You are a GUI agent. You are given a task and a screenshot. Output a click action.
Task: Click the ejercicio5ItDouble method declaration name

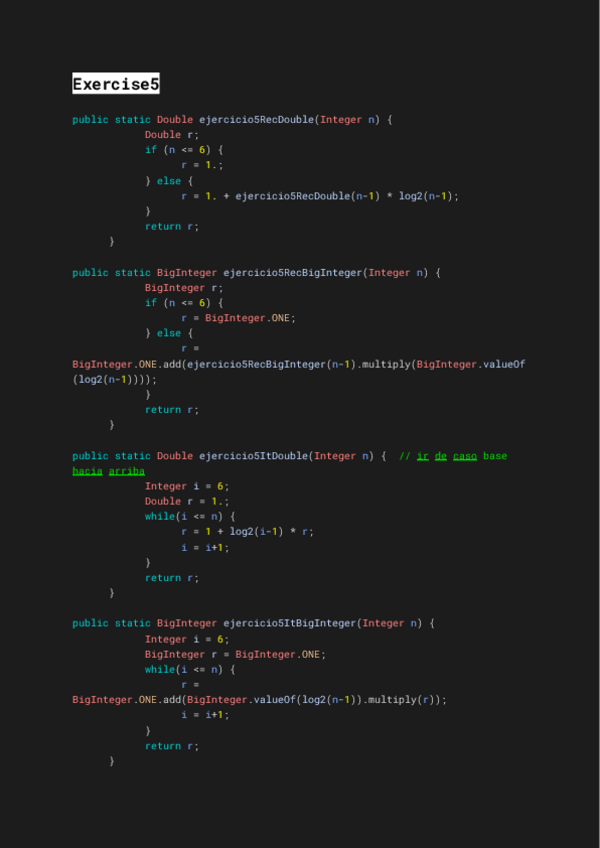[x=254, y=456]
